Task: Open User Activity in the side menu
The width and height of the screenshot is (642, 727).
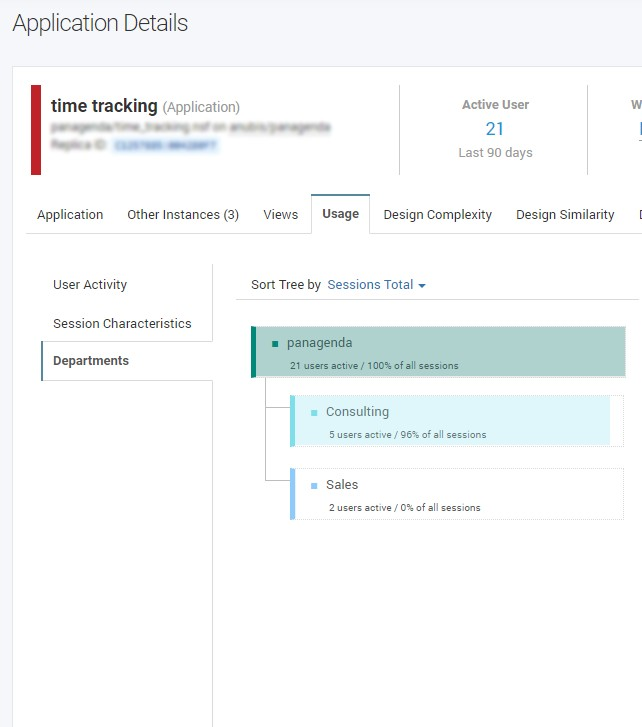Action: [90, 285]
